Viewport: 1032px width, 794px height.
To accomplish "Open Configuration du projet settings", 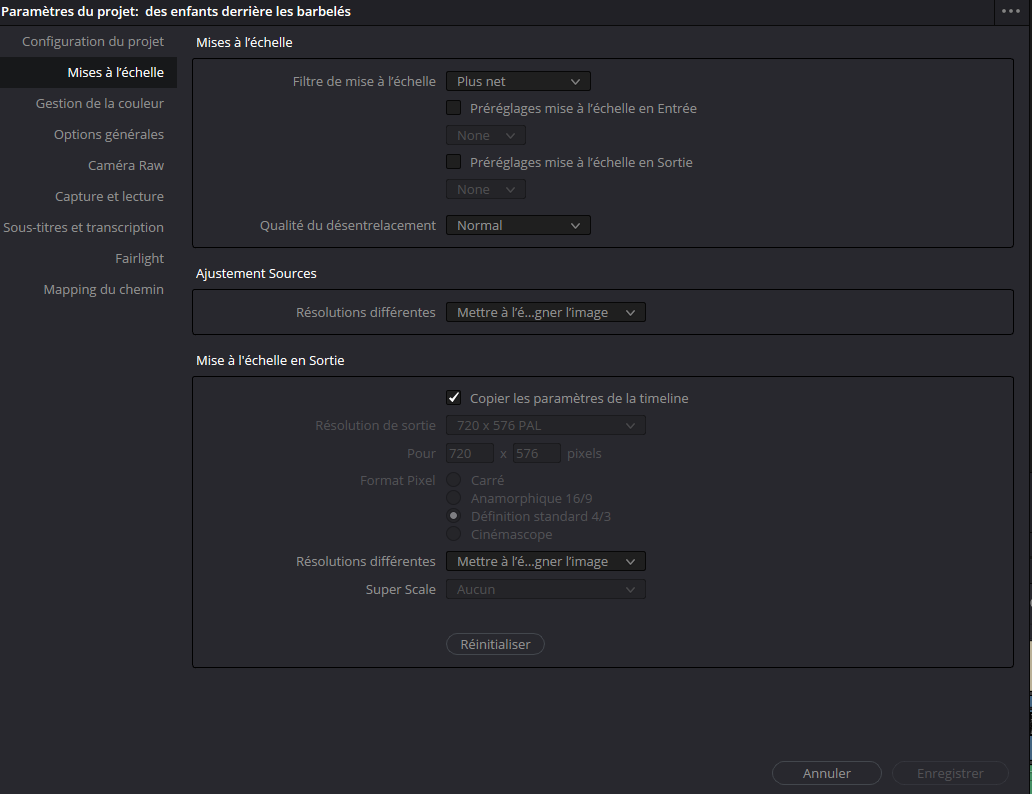I will pos(93,41).
